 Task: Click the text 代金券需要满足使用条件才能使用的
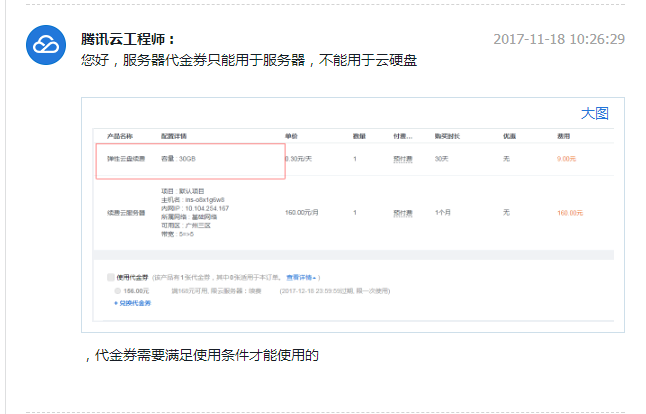coord(207,355)
